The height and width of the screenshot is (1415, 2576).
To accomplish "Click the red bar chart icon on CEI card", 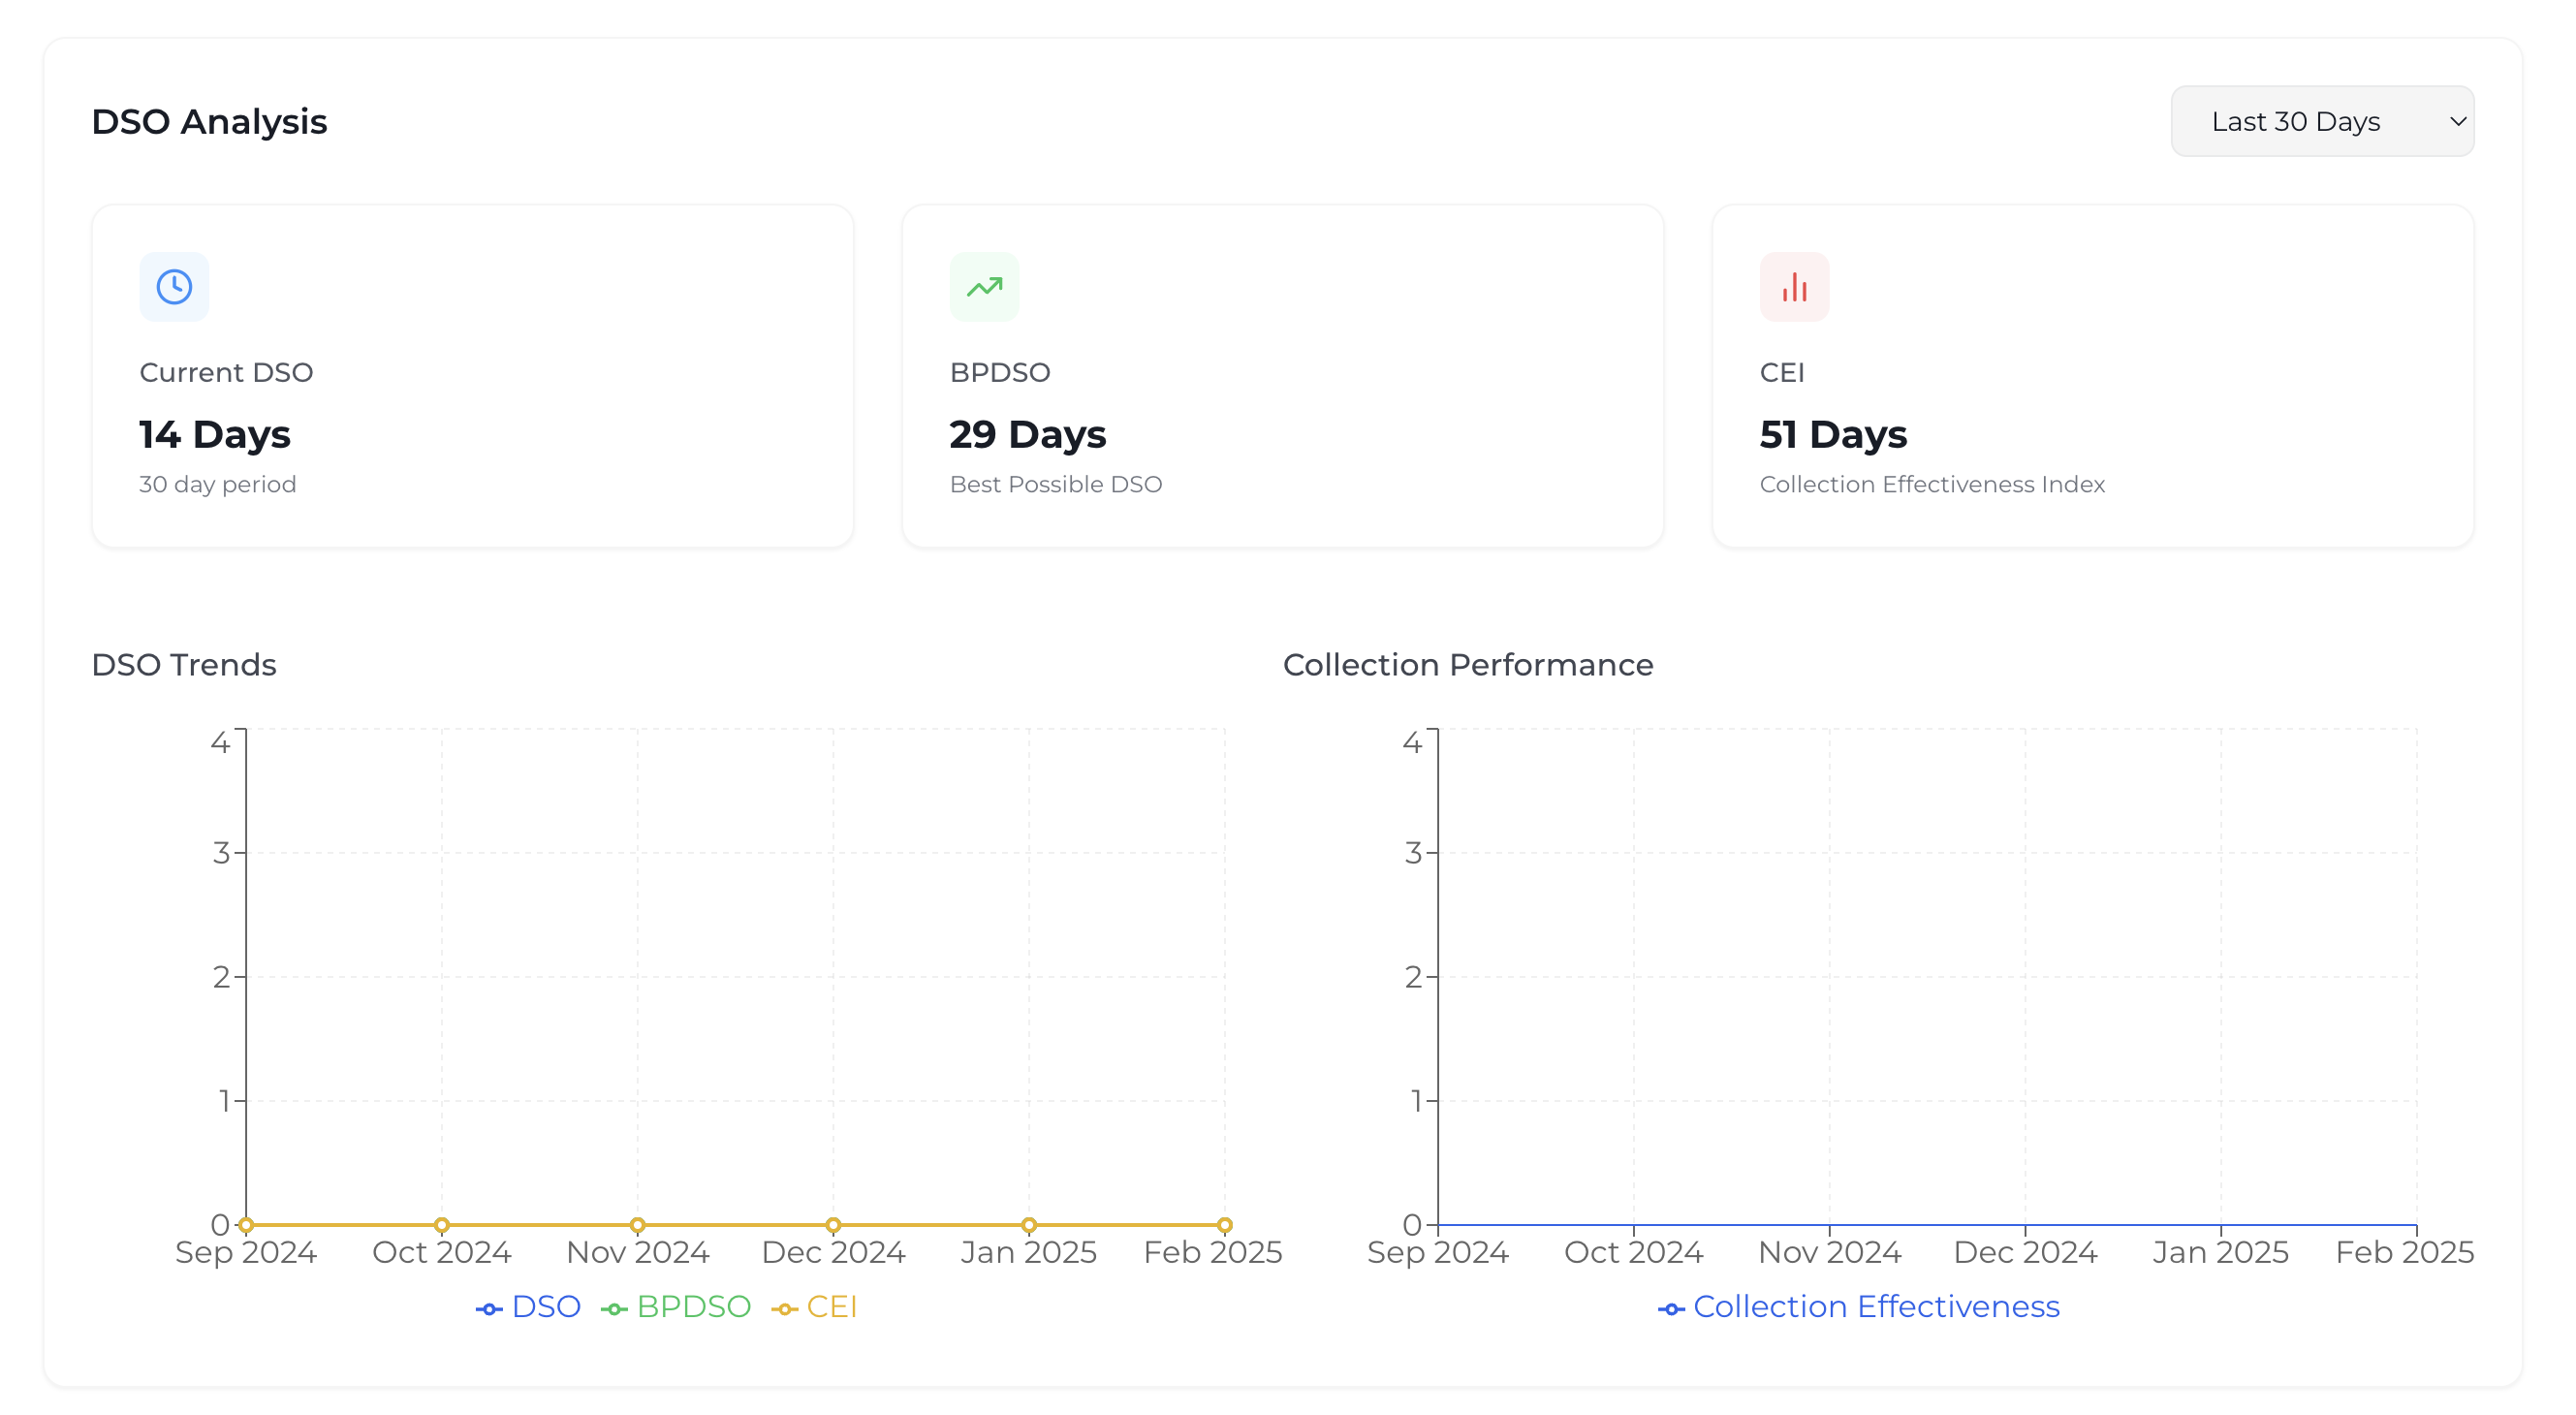I will coord(1794,287).
